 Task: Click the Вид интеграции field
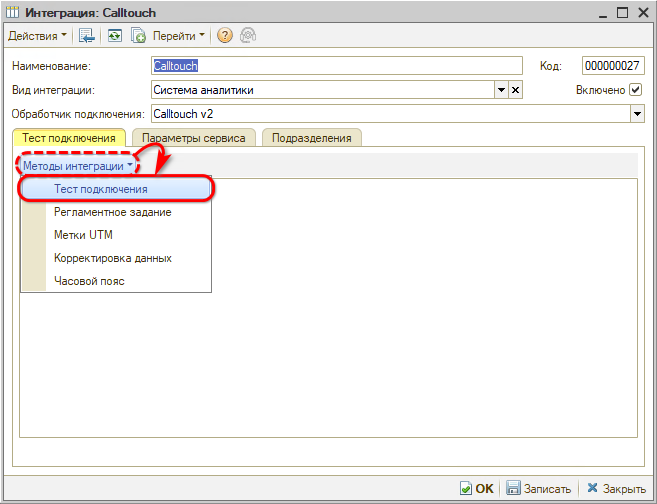click(x=323, y=90)
